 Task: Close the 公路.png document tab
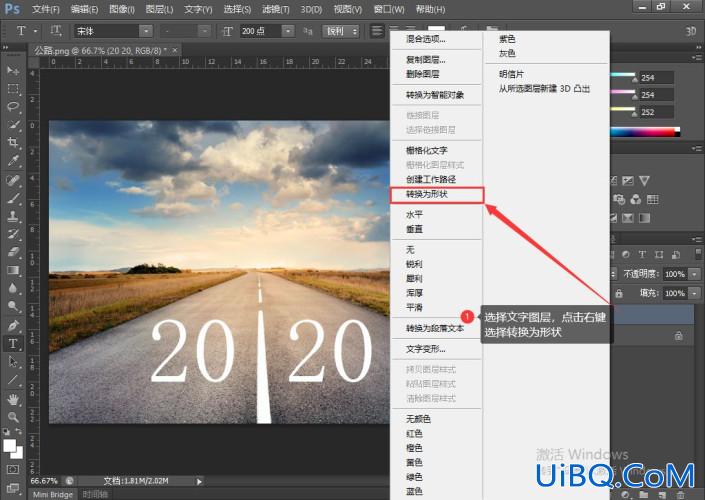point(175,50)
